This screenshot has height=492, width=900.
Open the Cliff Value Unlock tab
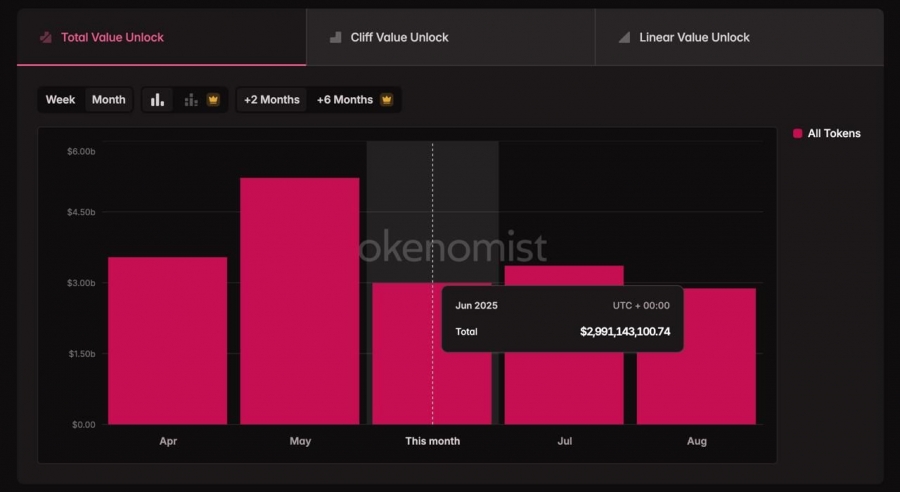[x=451, y=37]
